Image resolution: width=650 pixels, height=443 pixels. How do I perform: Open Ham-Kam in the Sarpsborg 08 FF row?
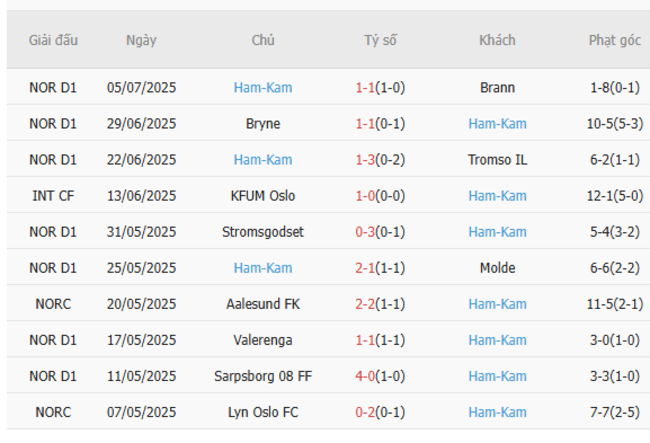coord(497,376)
